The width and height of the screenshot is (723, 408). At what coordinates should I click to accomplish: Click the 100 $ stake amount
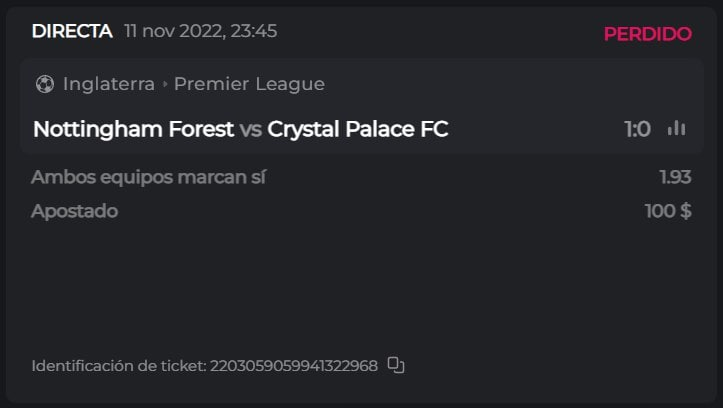click(x=668, y=211)
